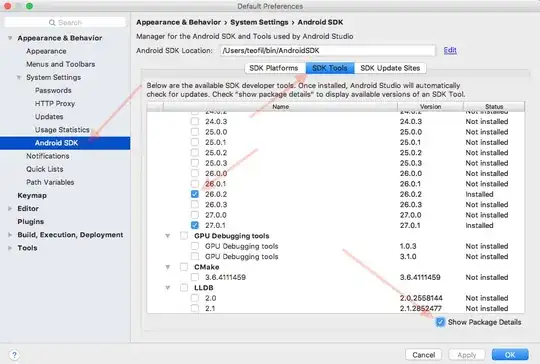
Task: Collapse the CMake group
Action: [x=168, y=267]
